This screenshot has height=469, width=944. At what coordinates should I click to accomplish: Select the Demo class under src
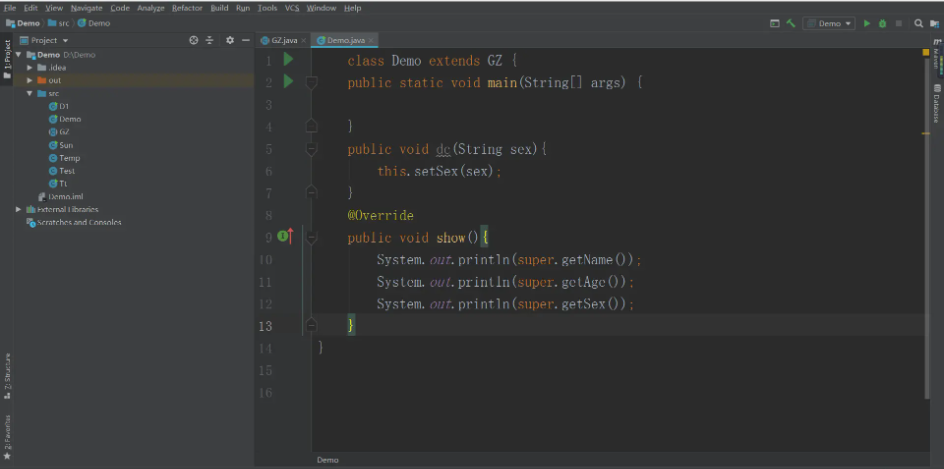pyautogui.click(x=65, y=119)
